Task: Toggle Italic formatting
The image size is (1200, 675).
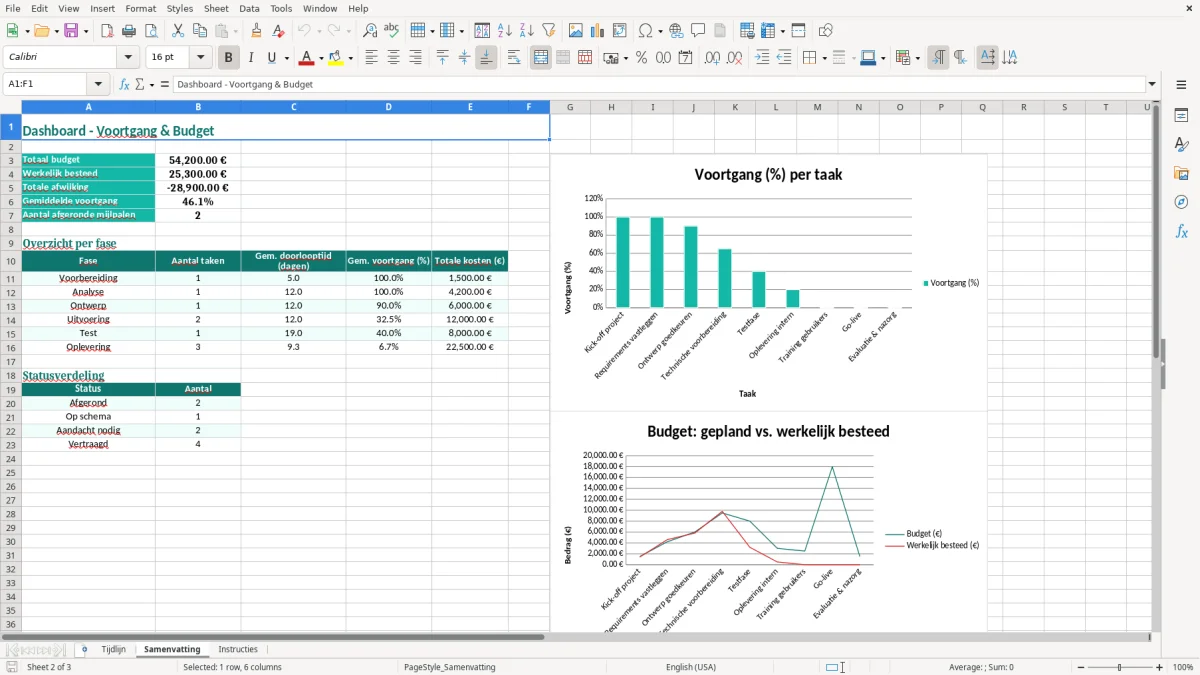Action: click(x=250, y=58)
